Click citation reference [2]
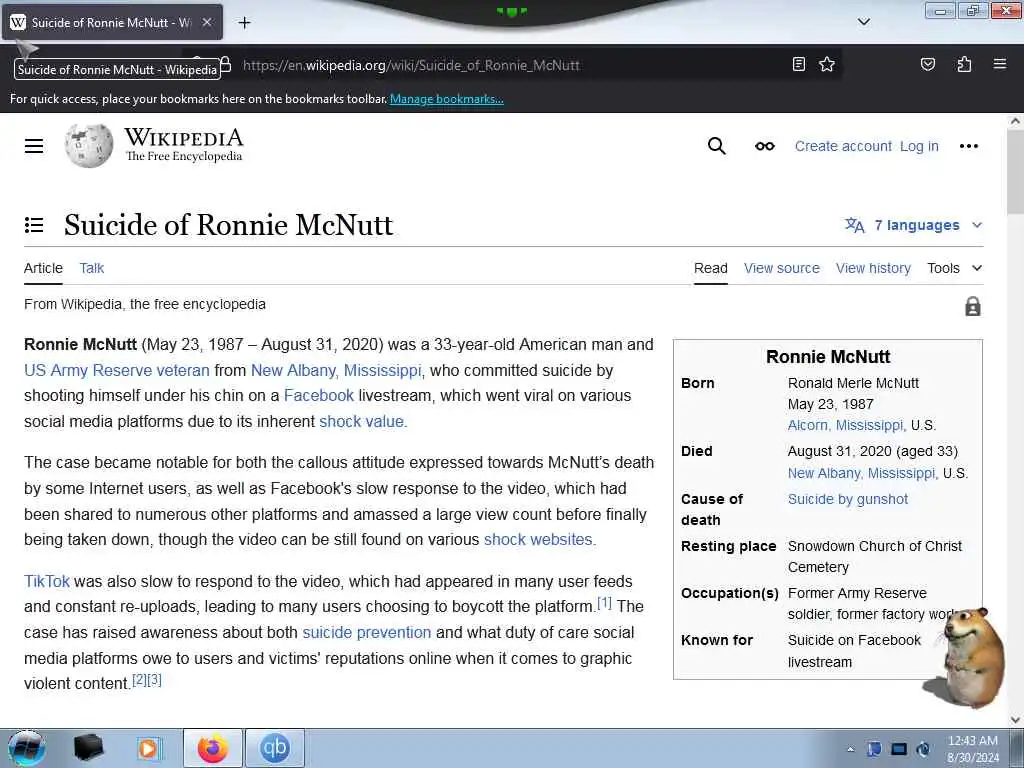 [x=139, y=680]
